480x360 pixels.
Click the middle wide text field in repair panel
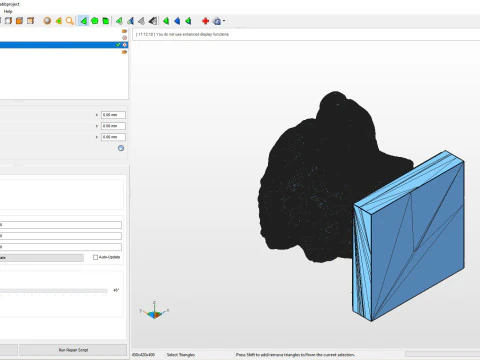tap(61, 236)
